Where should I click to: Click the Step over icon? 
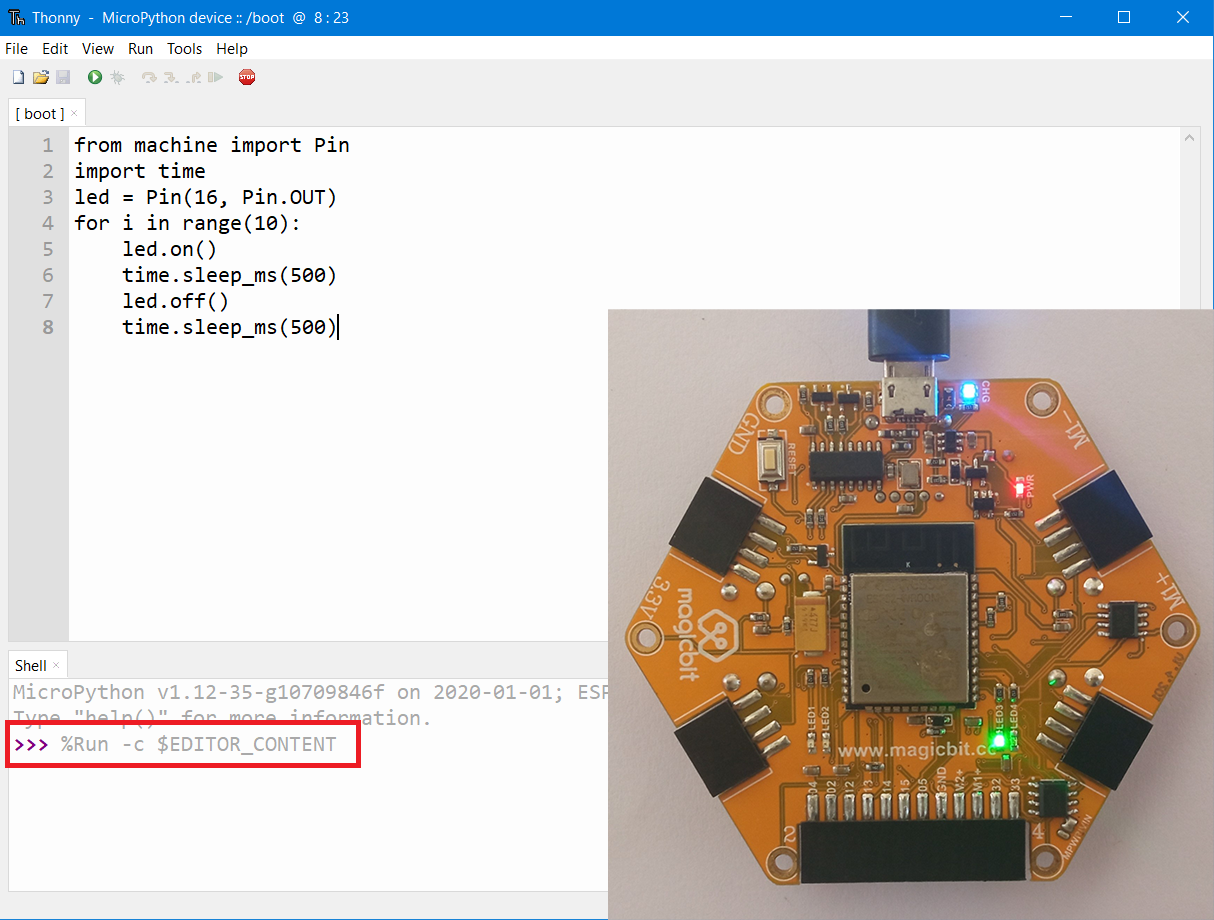point(150,77)
